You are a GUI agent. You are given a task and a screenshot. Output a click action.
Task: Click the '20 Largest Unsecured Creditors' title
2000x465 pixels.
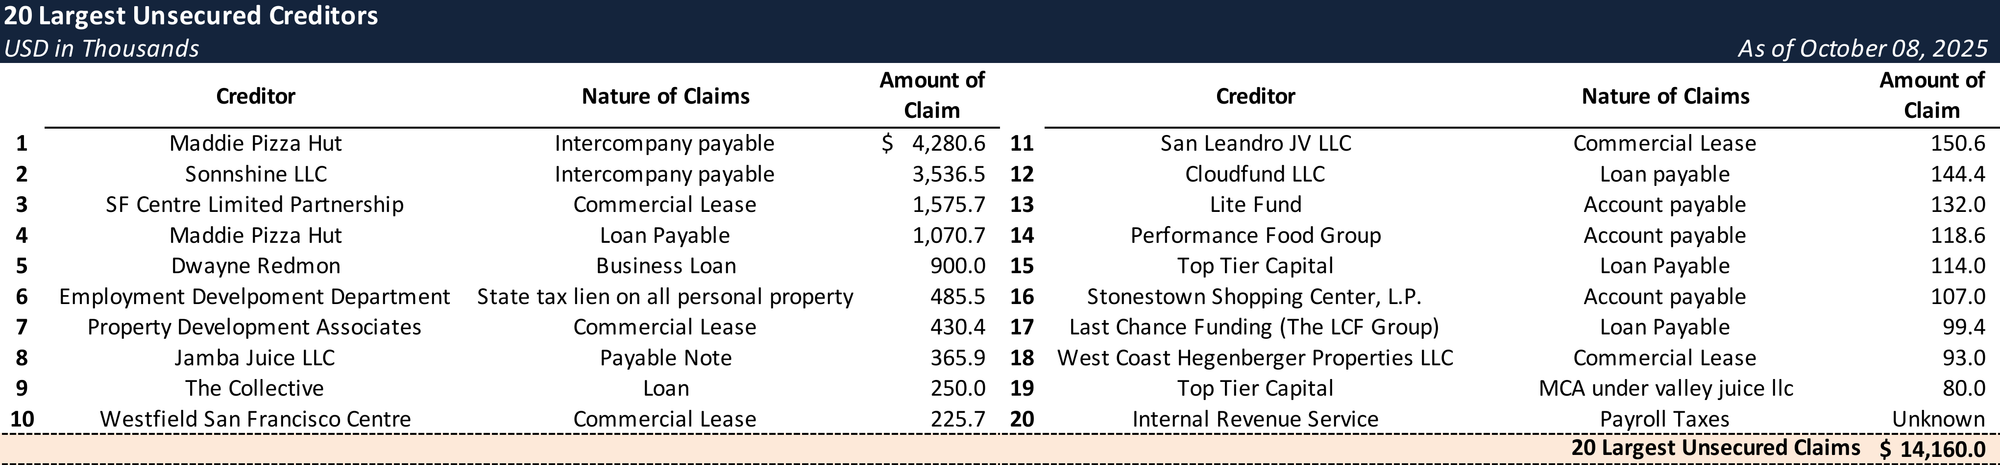pyautogui.click(x=191, y=16)
